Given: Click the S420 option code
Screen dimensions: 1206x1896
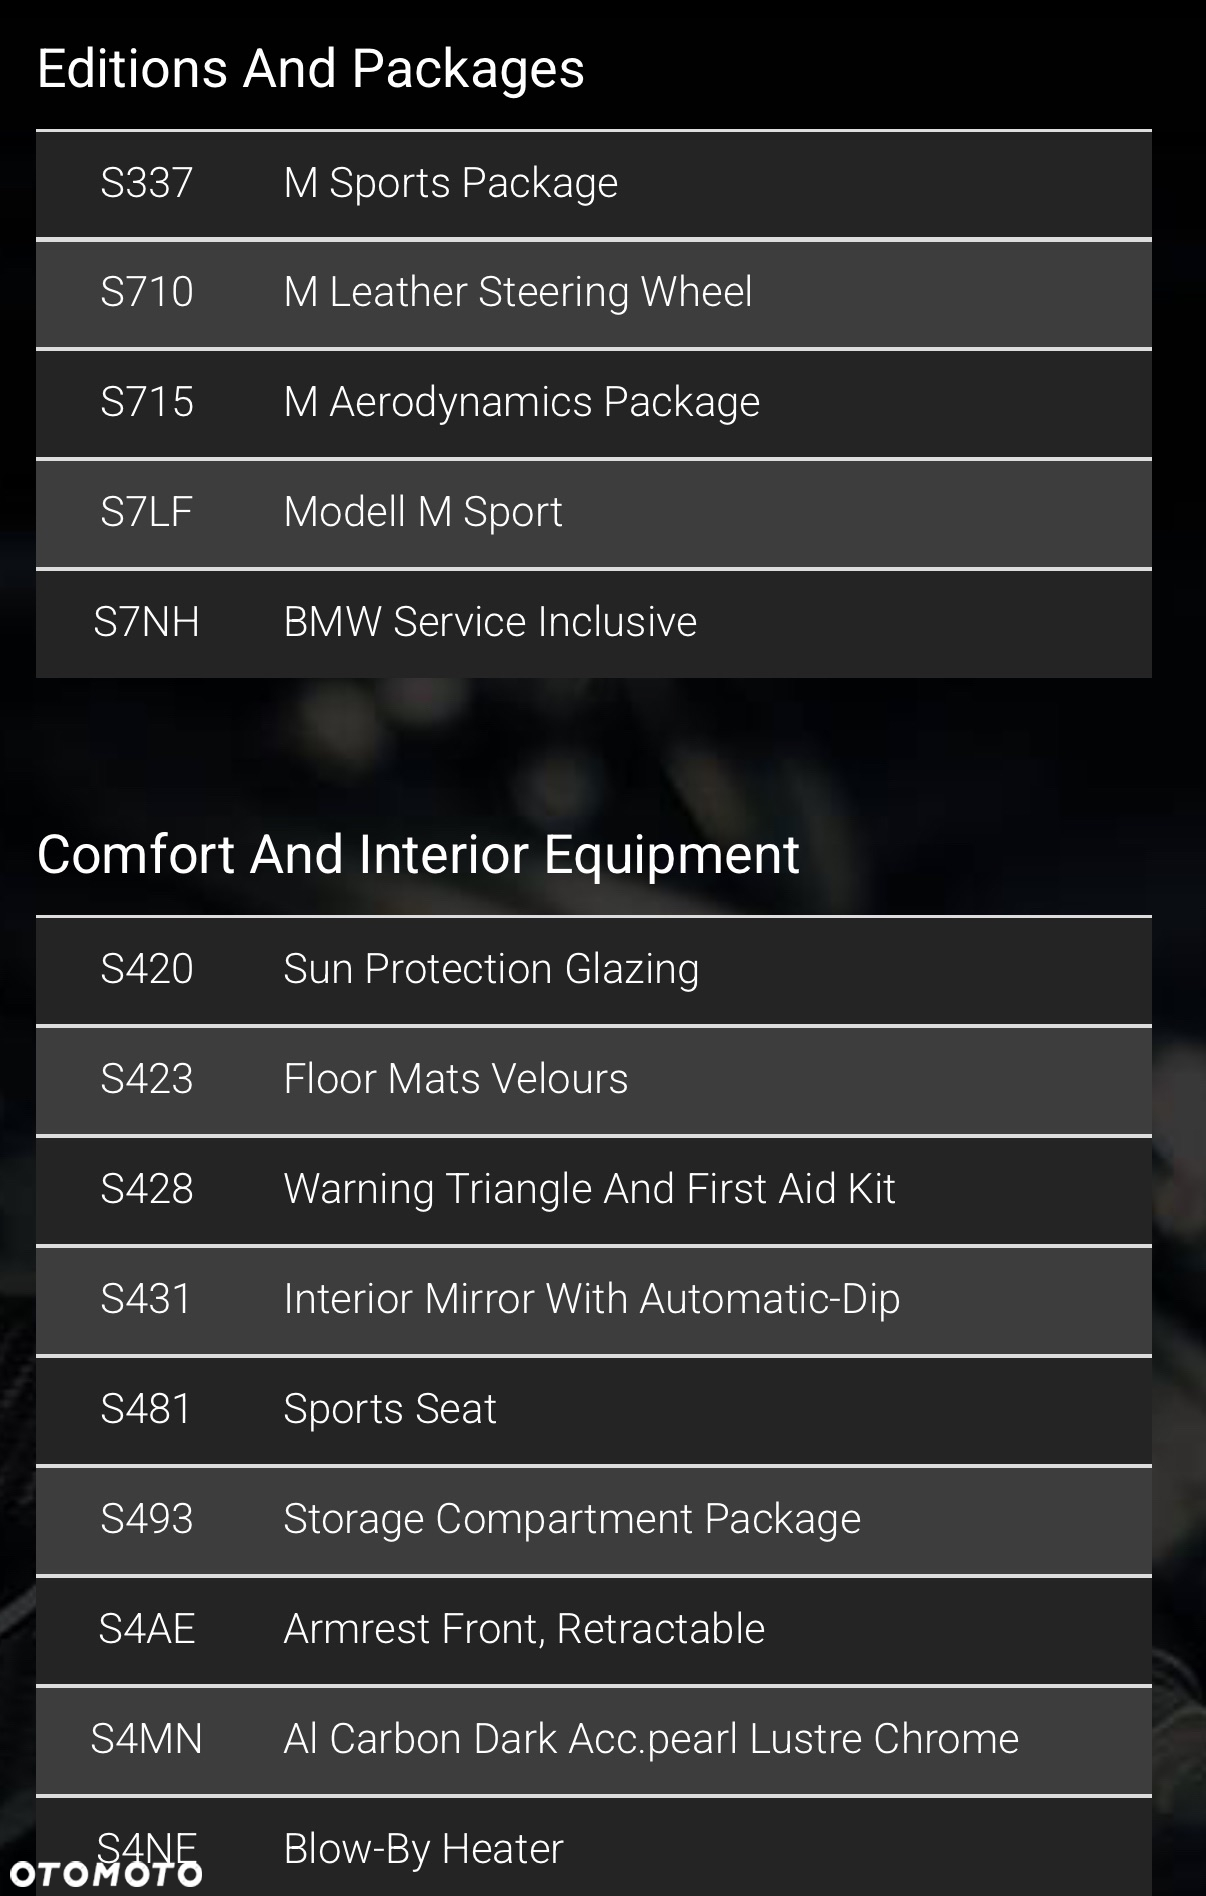Looking at the screenshot, I should click(146, 969).
